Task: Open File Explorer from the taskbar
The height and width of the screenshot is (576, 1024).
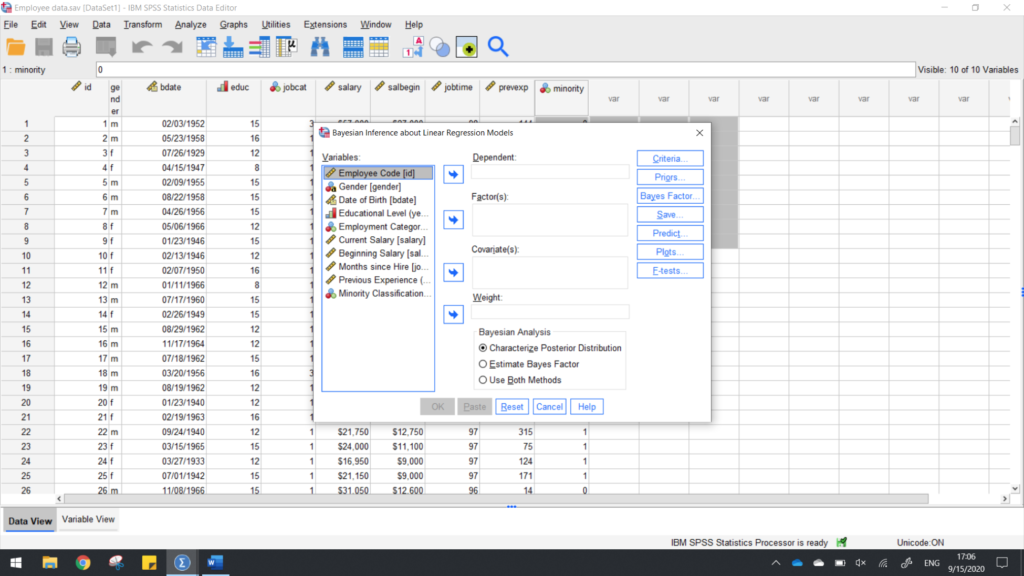Action: click(x=50, y=562)
